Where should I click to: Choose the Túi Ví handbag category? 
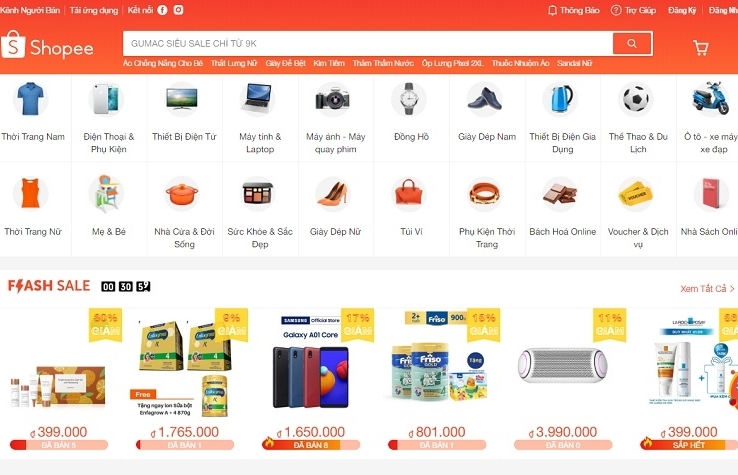pos(411,207)
